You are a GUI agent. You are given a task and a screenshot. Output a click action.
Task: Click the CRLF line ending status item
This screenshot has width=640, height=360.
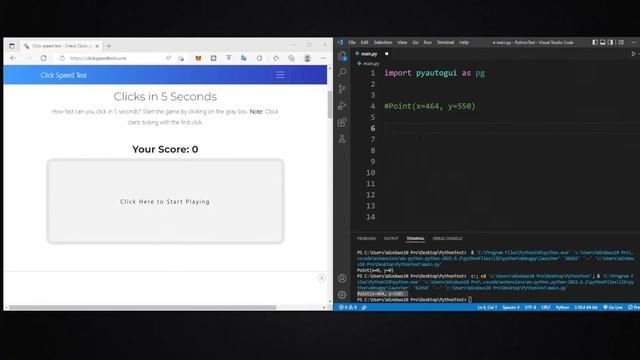coord(546,307)
